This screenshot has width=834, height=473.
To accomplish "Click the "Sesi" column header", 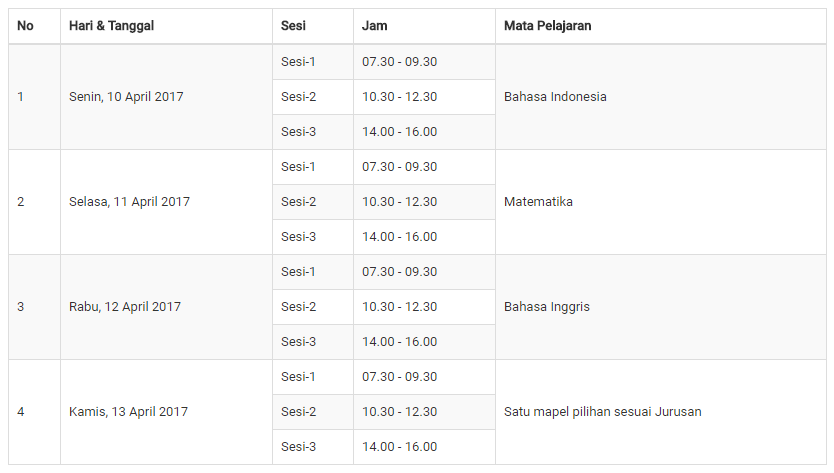I will (x=313, y=26).
